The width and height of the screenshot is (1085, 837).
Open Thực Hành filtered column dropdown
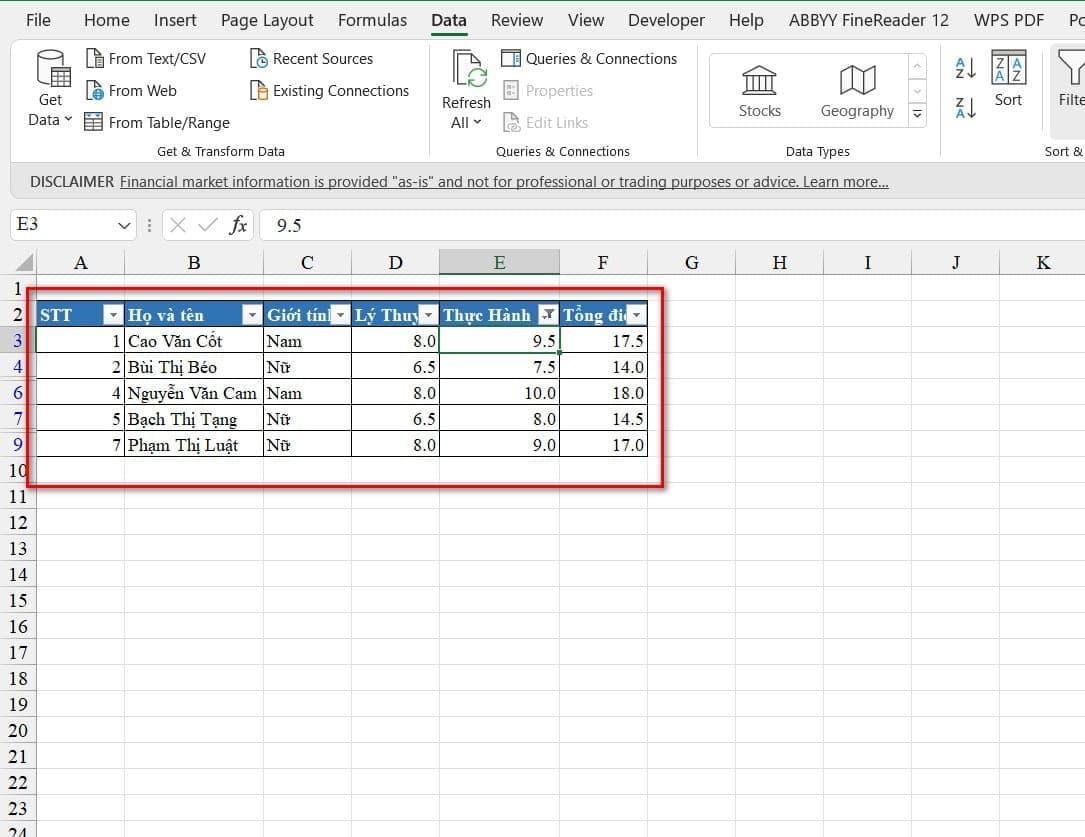[547, 315]
